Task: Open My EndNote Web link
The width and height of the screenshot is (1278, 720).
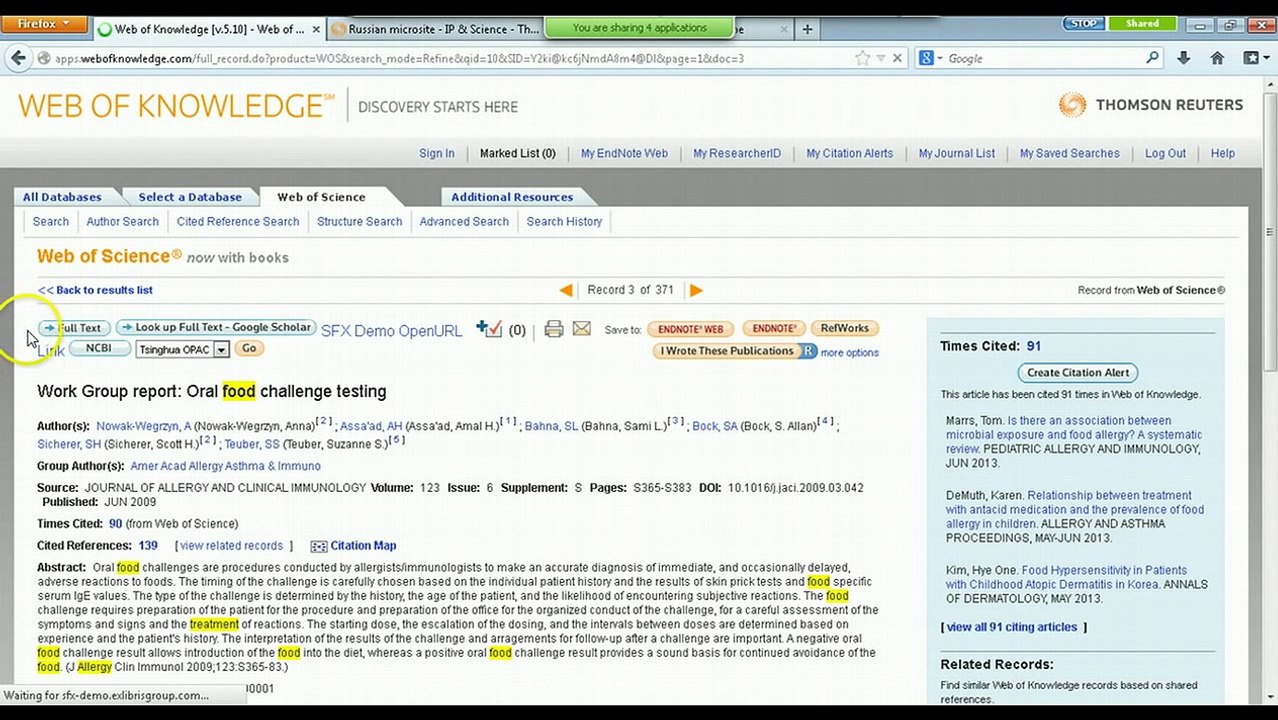Action: point(624,153)
